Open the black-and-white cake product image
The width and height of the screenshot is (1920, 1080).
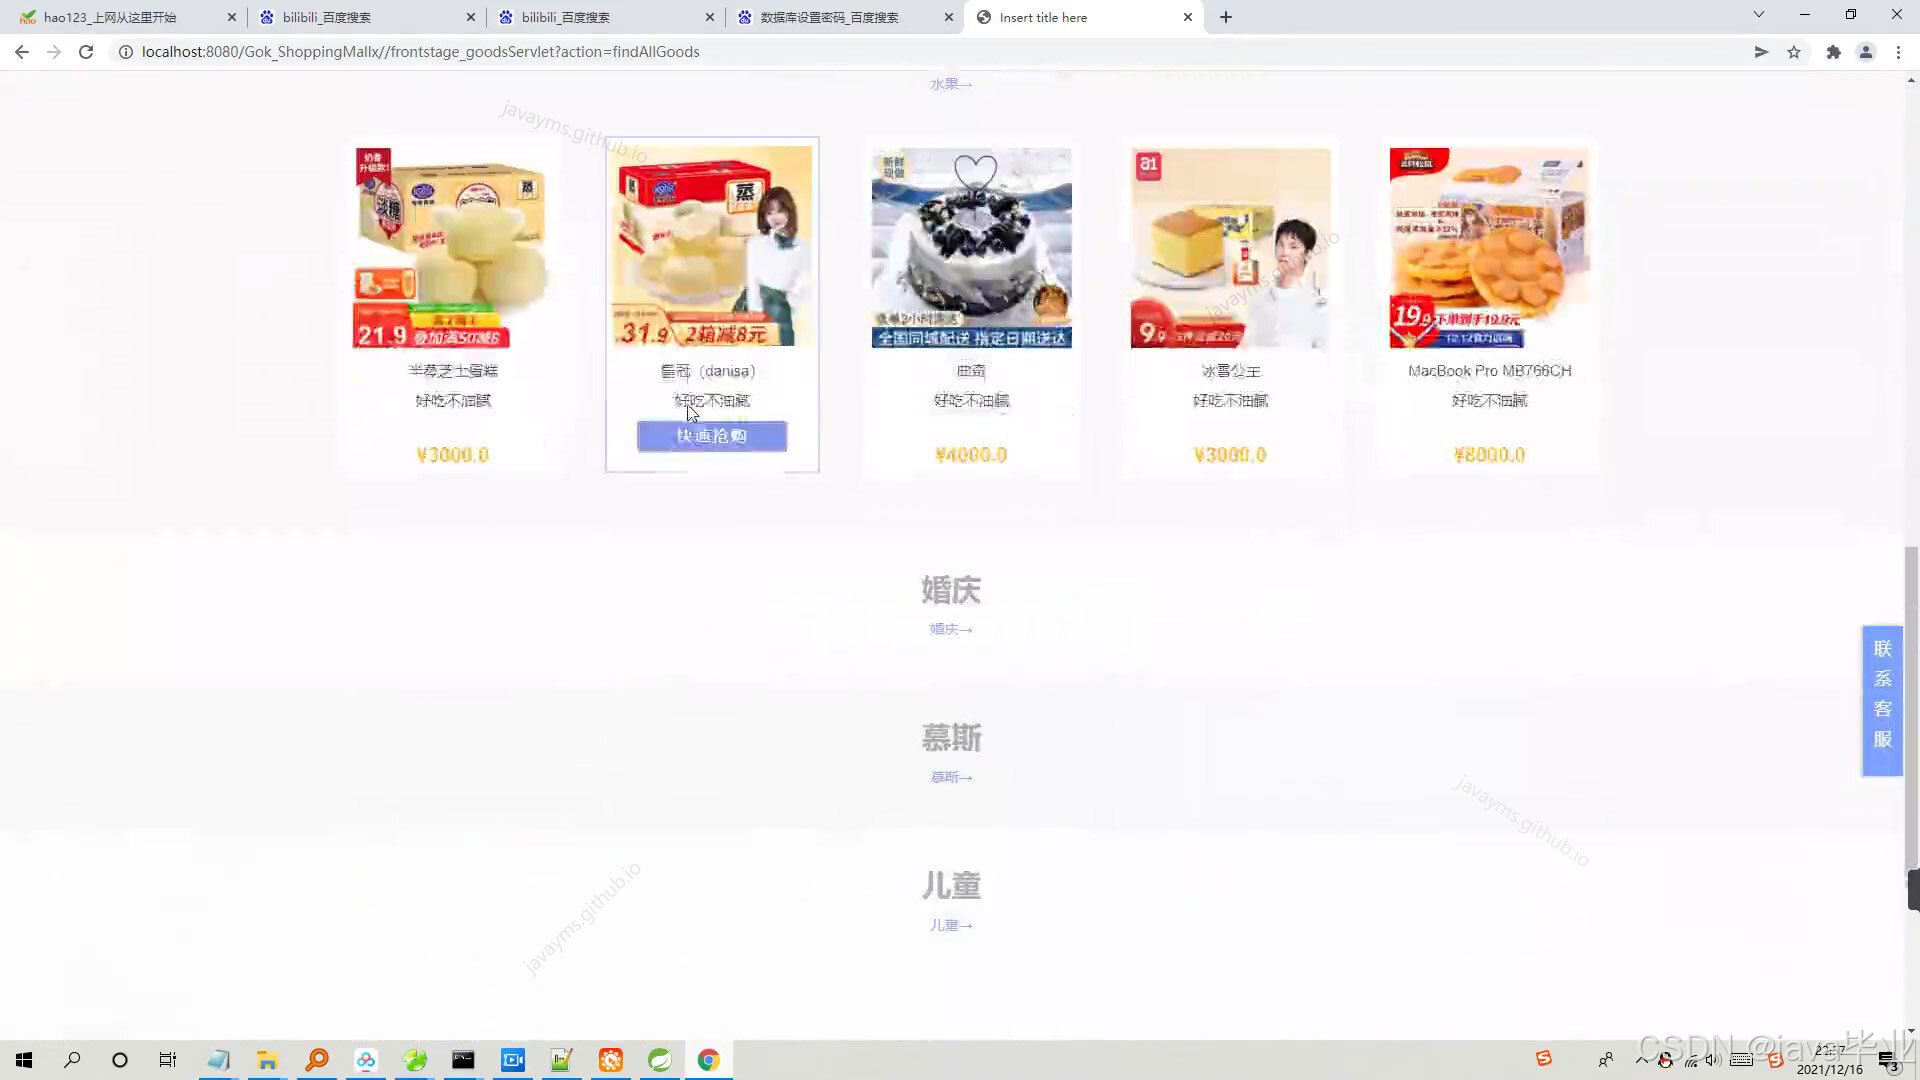[971, 248]
